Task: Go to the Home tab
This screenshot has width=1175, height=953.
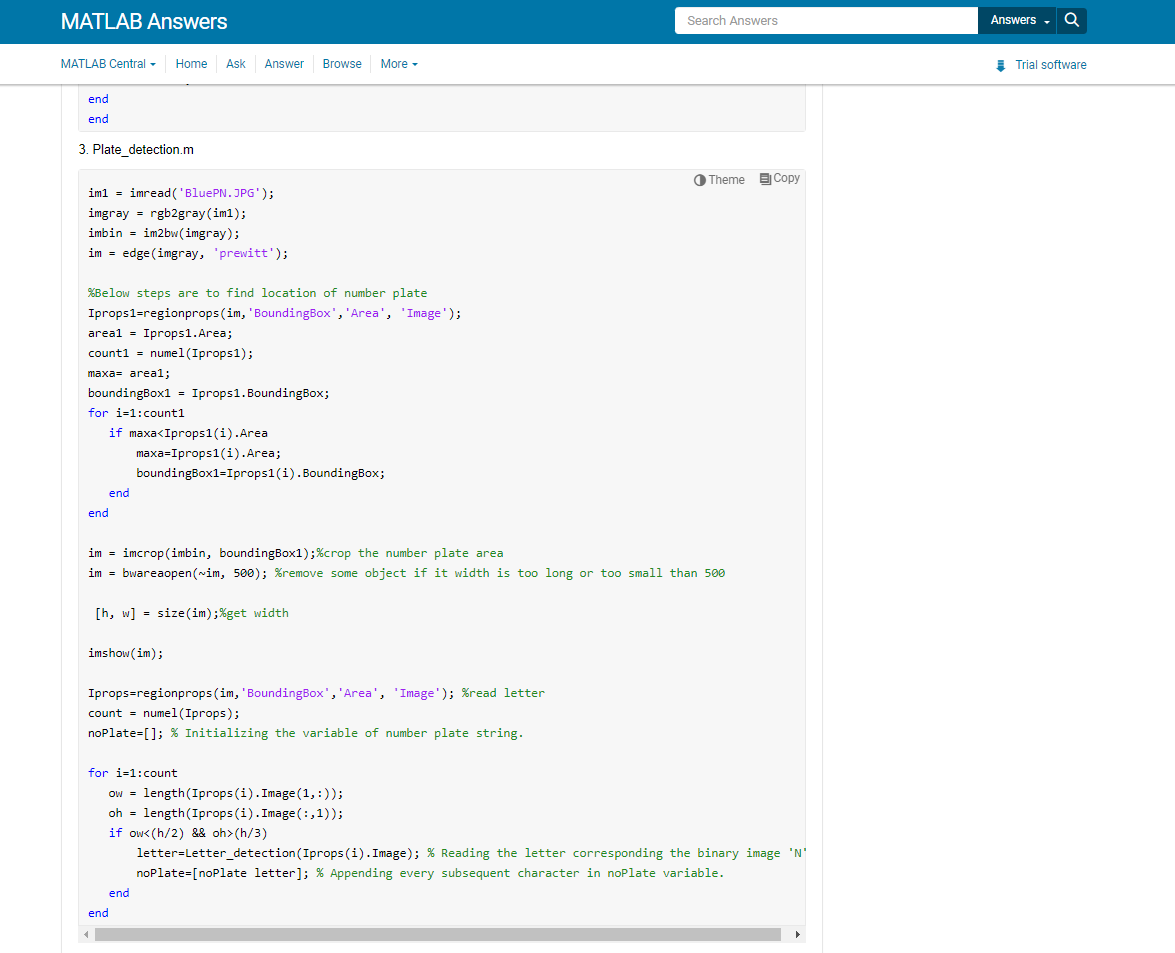Action: [x=191, y=64]
